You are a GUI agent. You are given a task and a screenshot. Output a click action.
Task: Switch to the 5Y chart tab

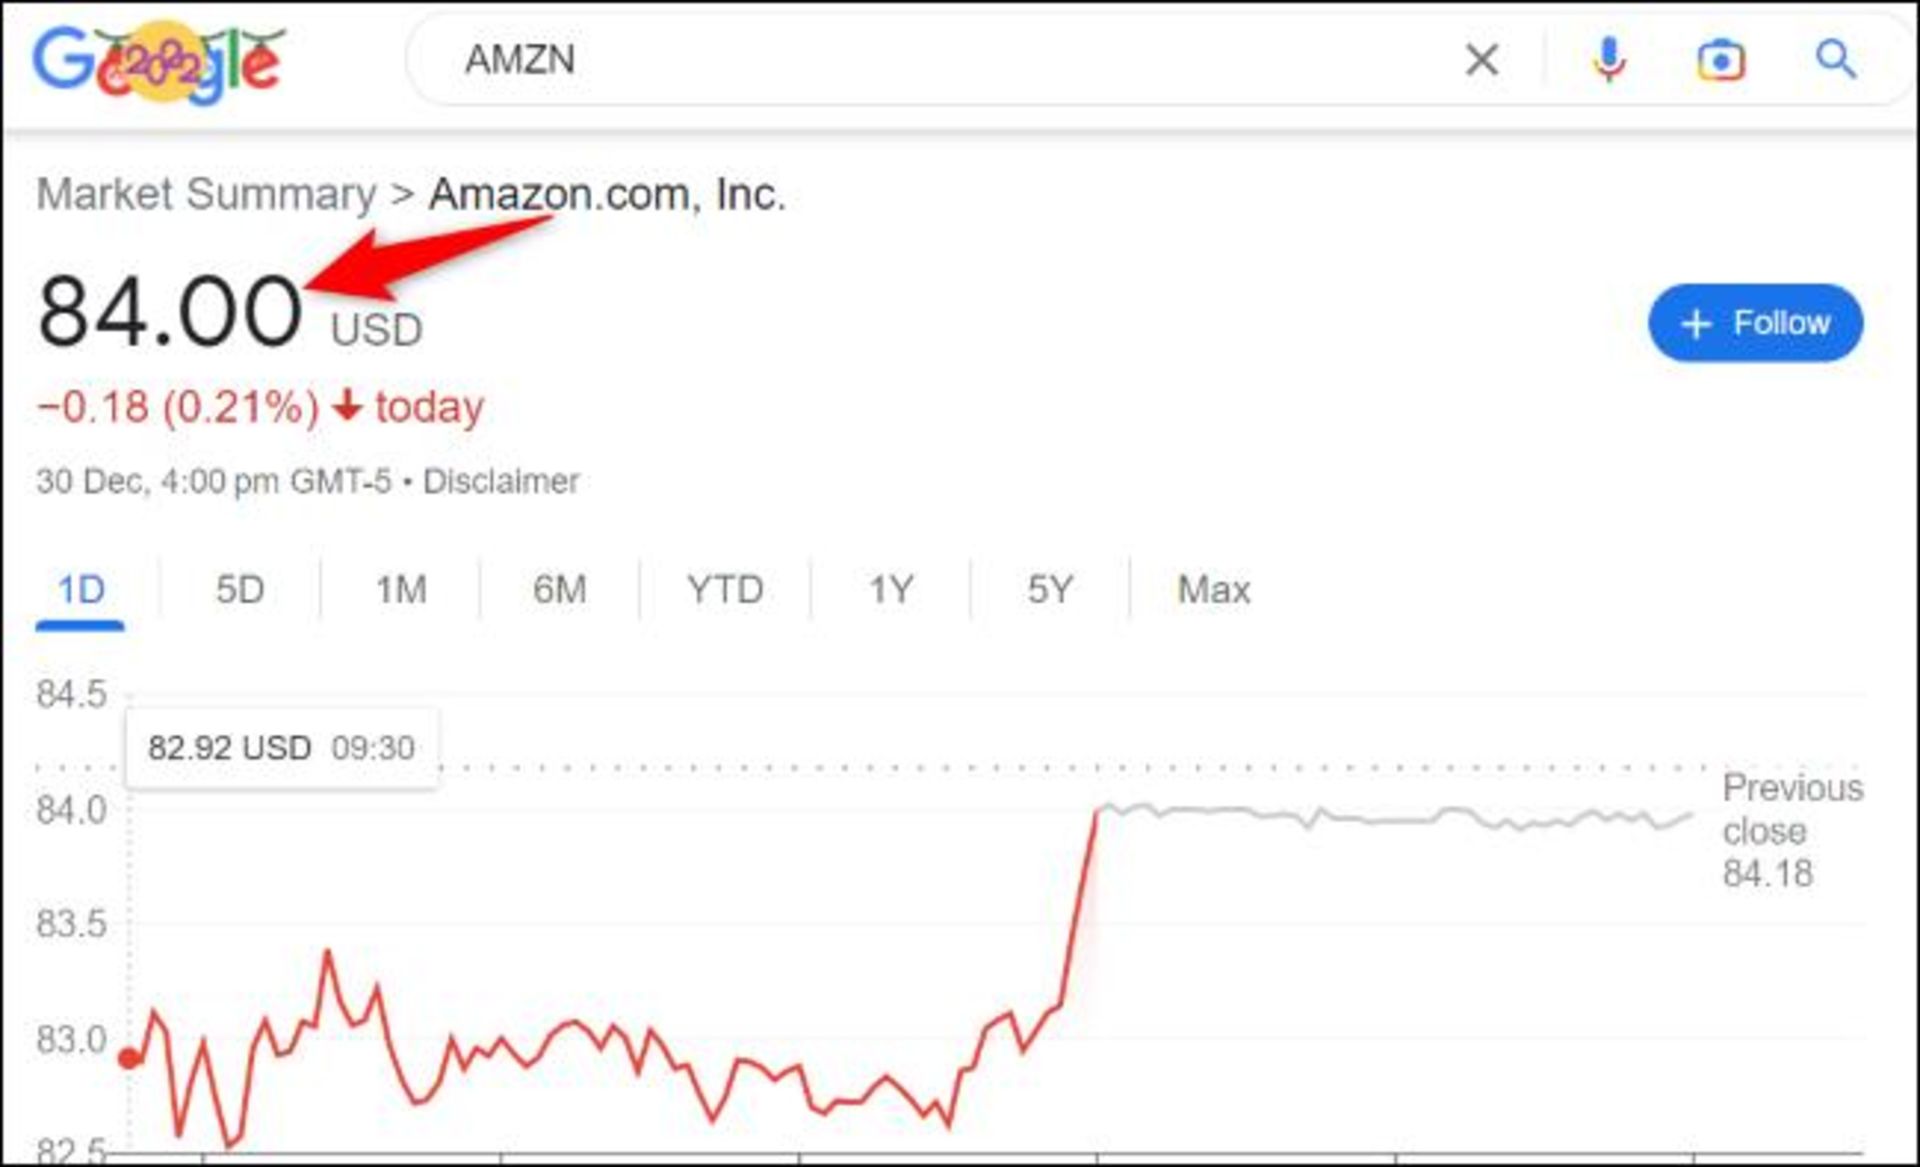[x=1050, y=590]
